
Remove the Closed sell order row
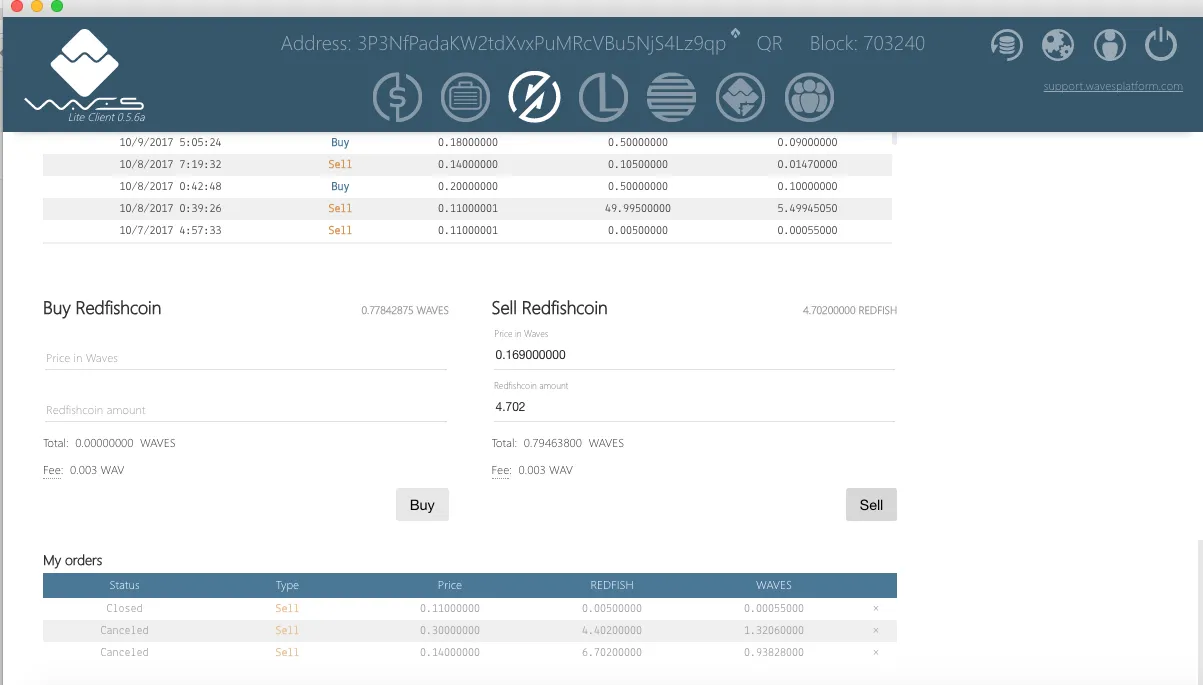(876, 608)
